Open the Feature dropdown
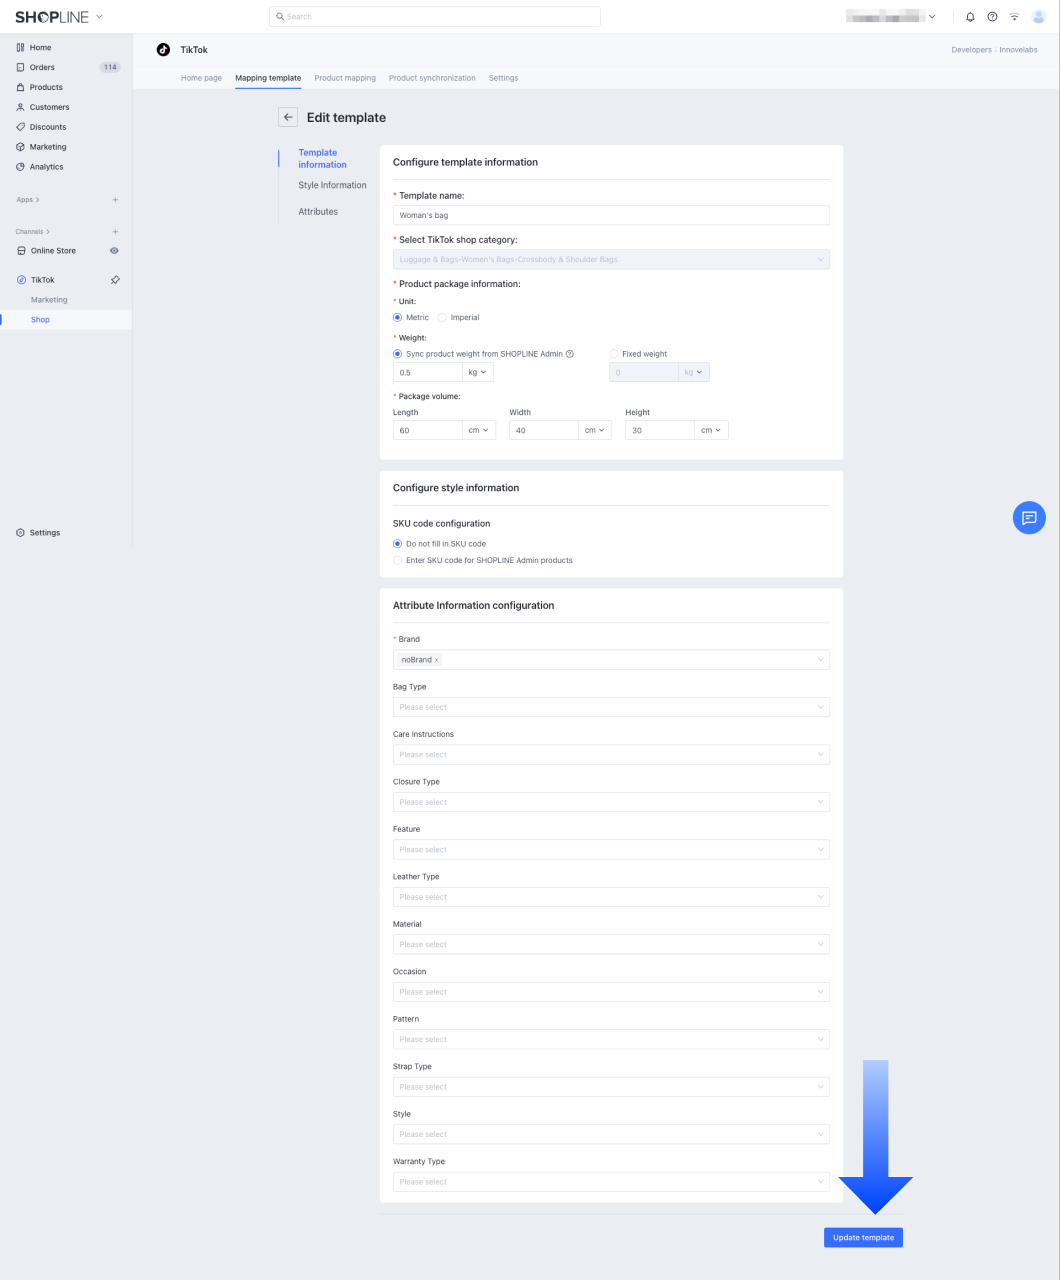This screenshot has width=1060, height=1280. tap(611, 850)
